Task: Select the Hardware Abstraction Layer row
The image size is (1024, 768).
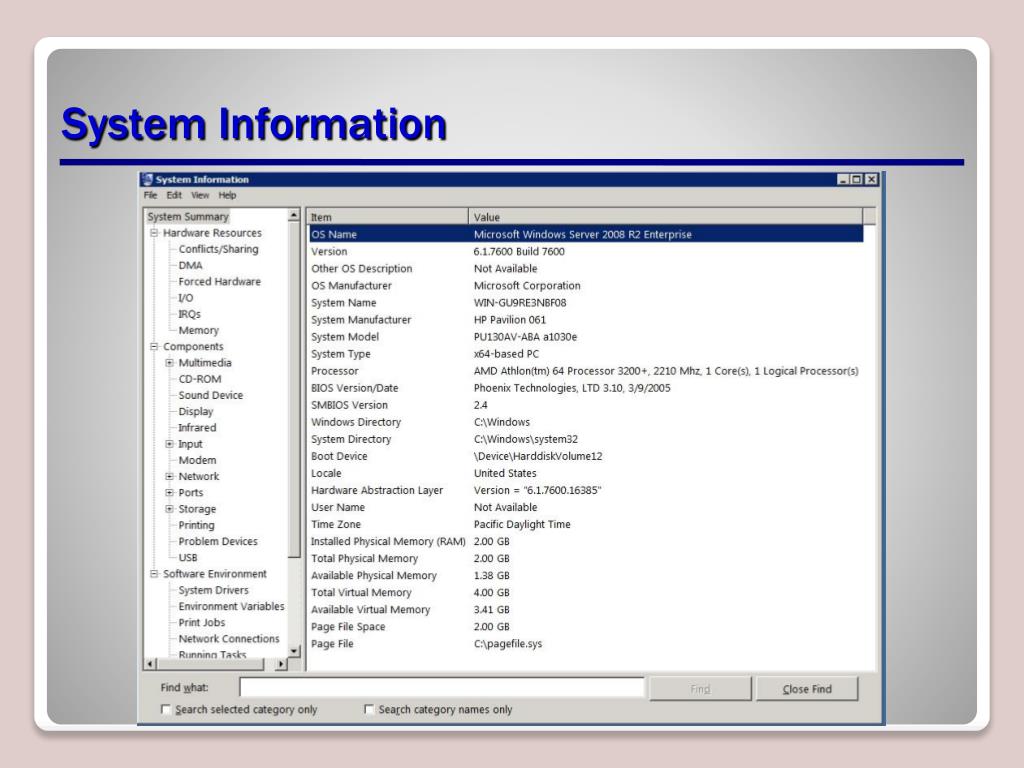Action: click(x=586, y=490)
